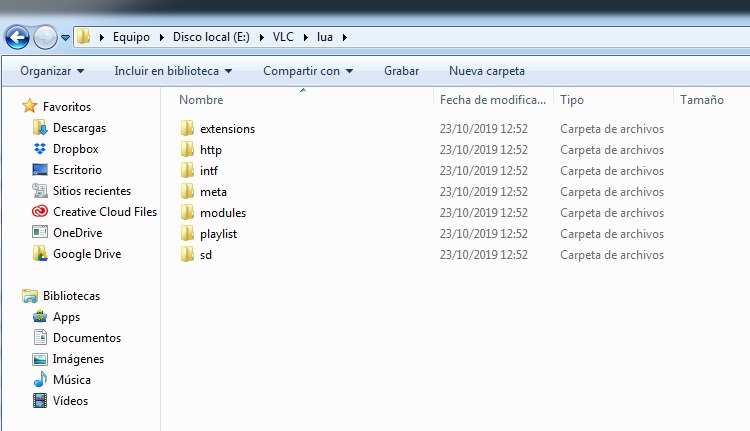Screen dimensions: 750x431
Task: Create folder with Nueva carpeta button
Action: (x=486, y=71)
